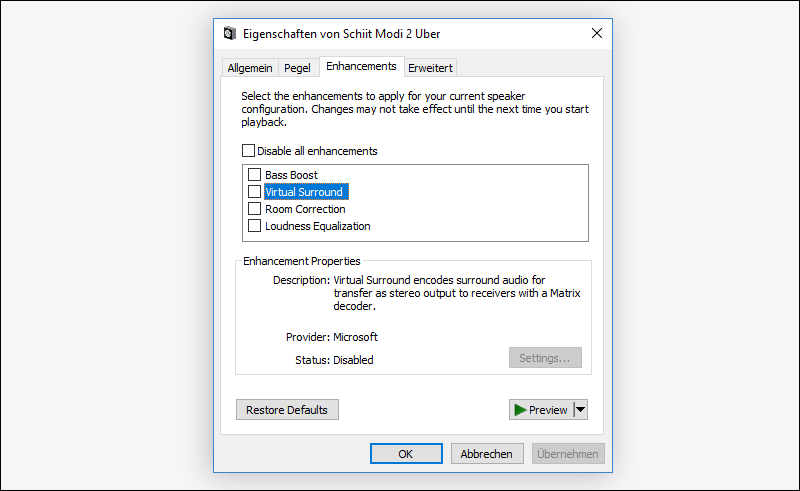Toggle the Virtual Surround checkbox
The height and width of the screenshot is (491, 800).
pyautogui.click(x=254, y=192)
